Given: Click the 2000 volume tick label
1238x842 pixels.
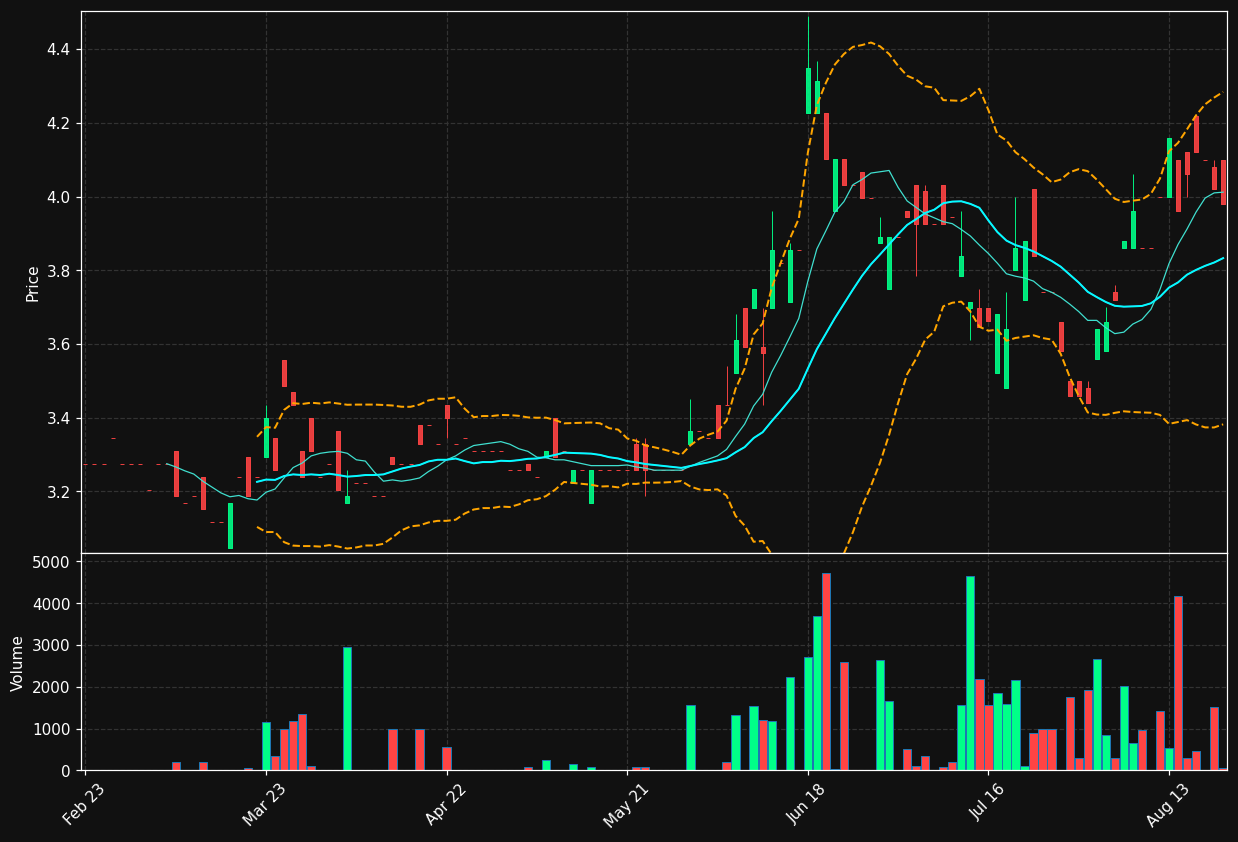Looking at the screenshot, I should (52, 688).
